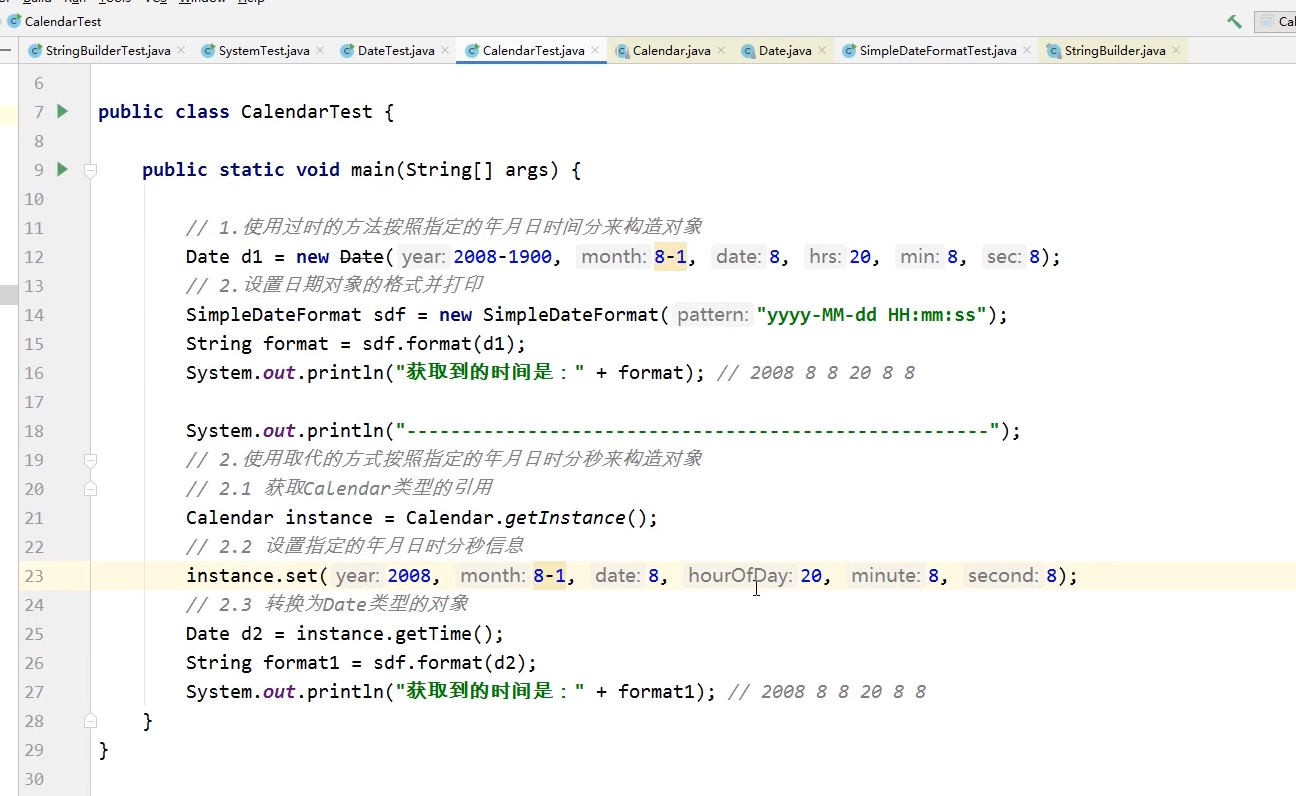This screenshot has width=1296, height=796.
Task: Close the SimpleDateFormatTest.java tab
Action: click(x=1027, y=50)
